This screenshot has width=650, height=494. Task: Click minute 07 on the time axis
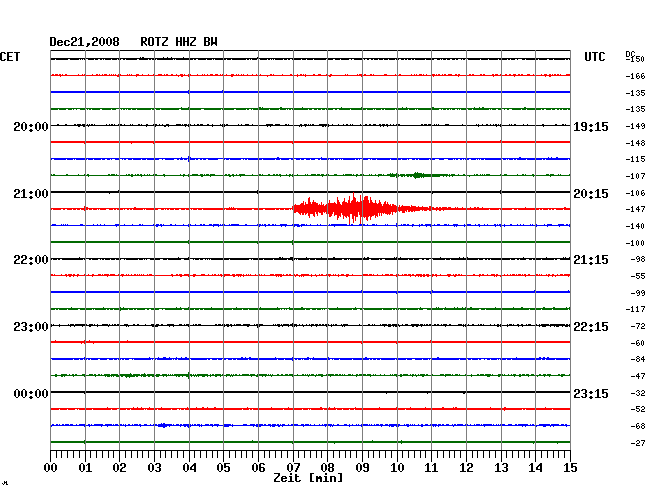[x=293, y=467]
